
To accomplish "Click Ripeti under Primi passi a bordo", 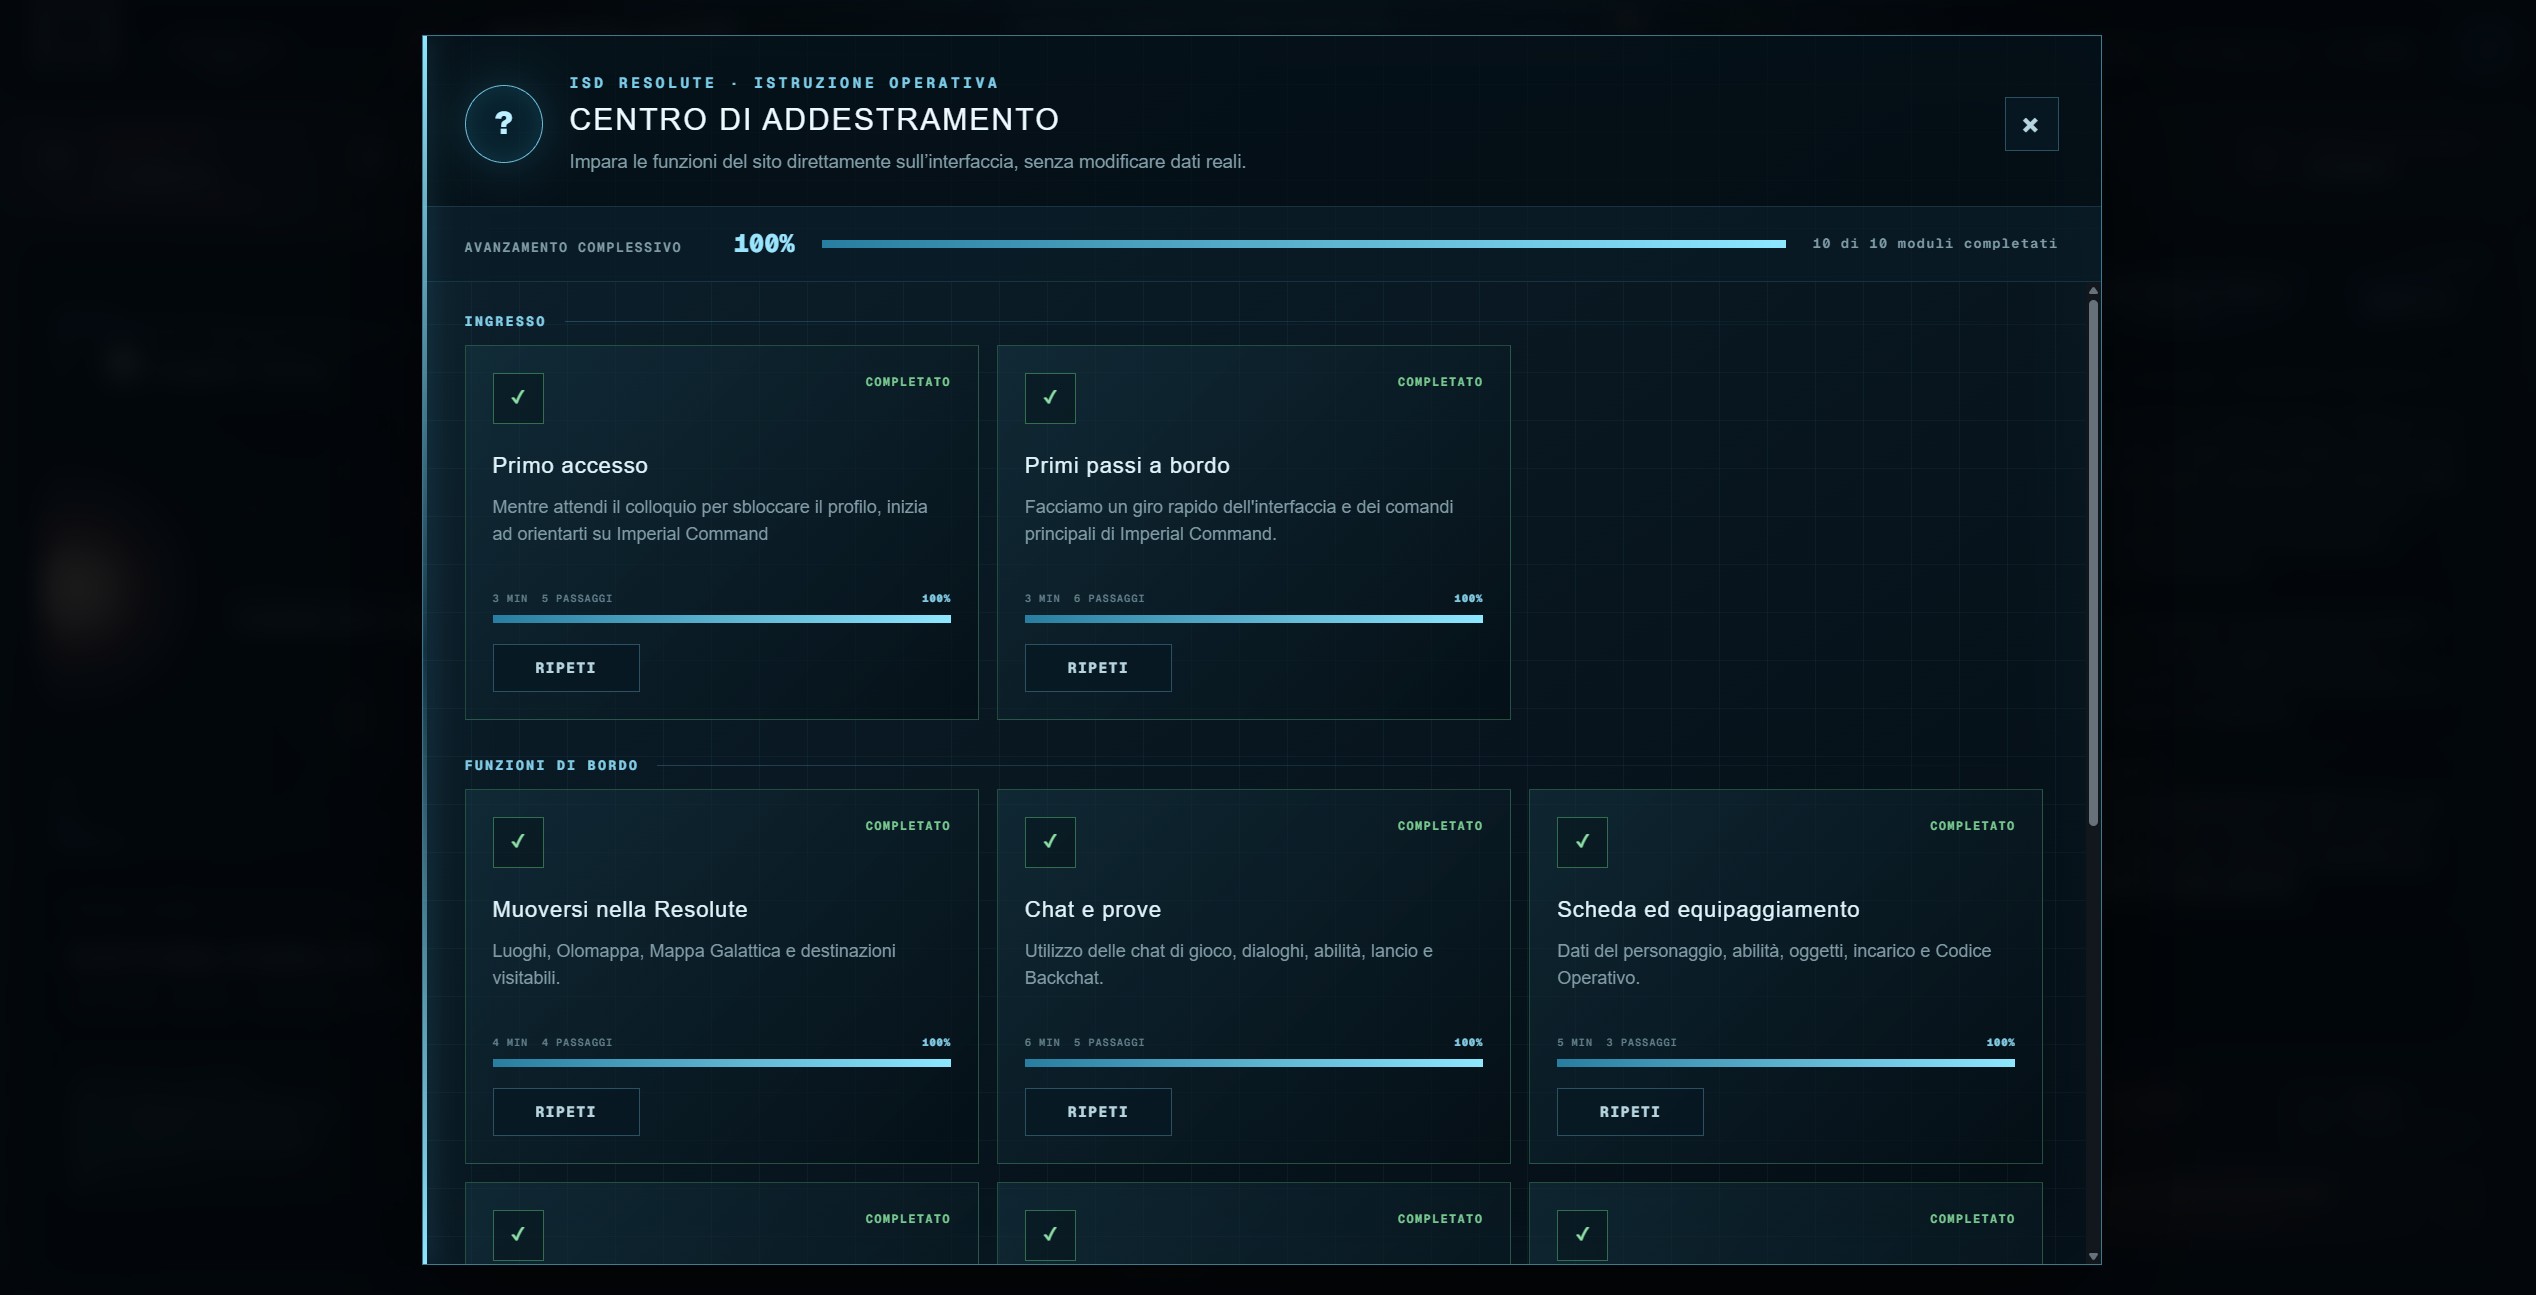I will coord(1098,668).
